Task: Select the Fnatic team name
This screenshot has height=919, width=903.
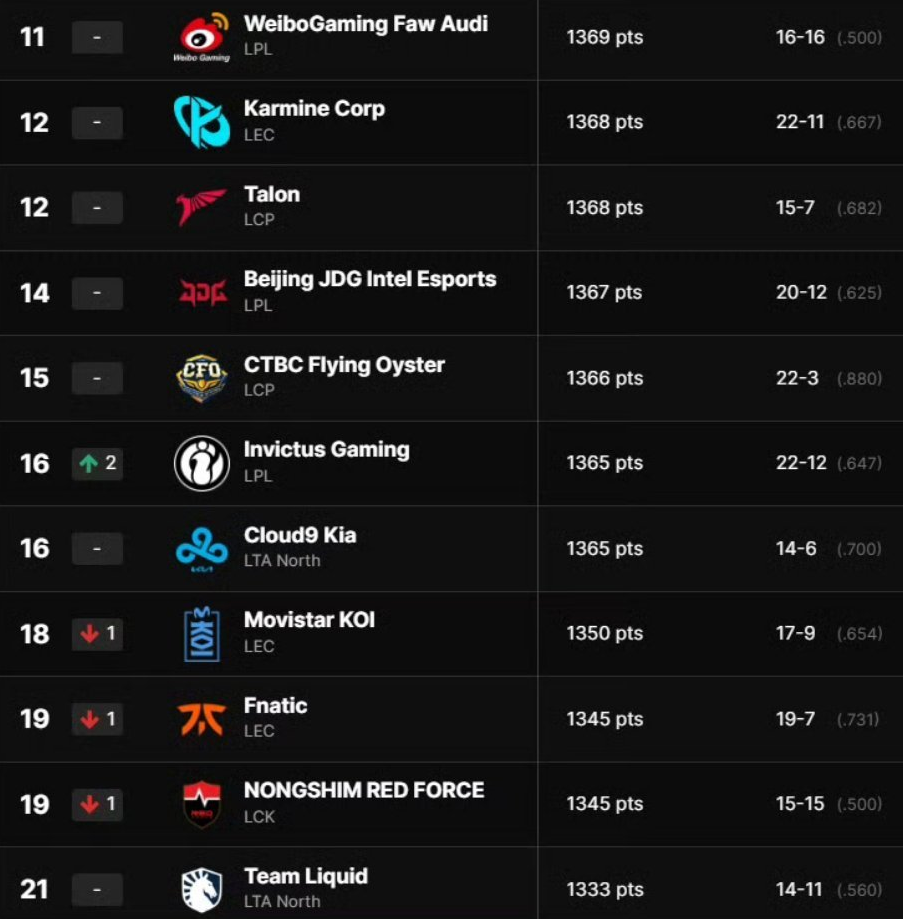Action: 275,706
